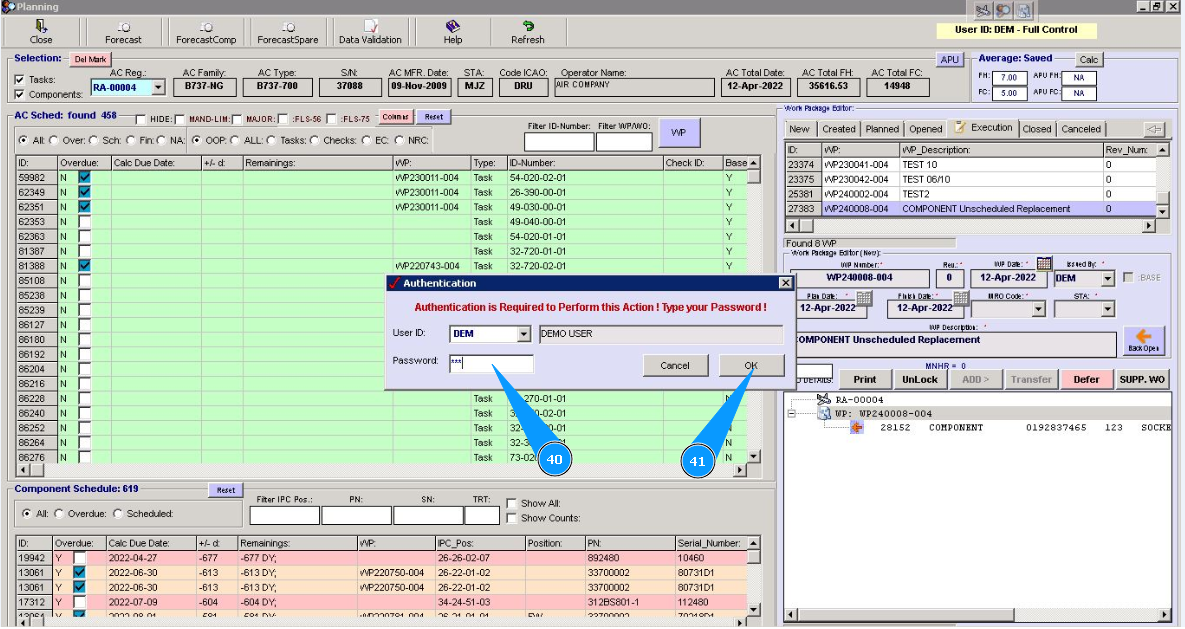Select the orange arrow component icon in tree

857,427
